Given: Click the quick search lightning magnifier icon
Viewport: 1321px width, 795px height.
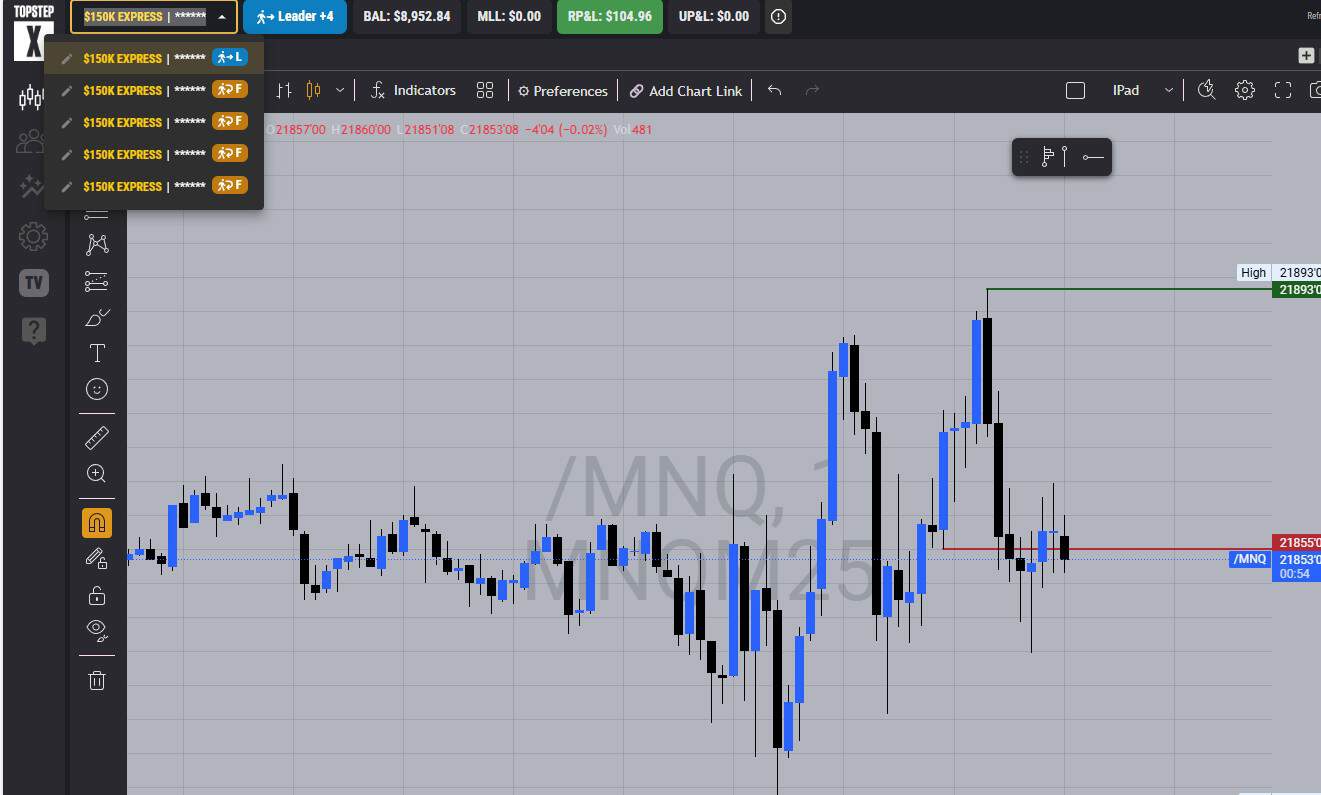Looking at the screenshot, I should (1206, 90).
